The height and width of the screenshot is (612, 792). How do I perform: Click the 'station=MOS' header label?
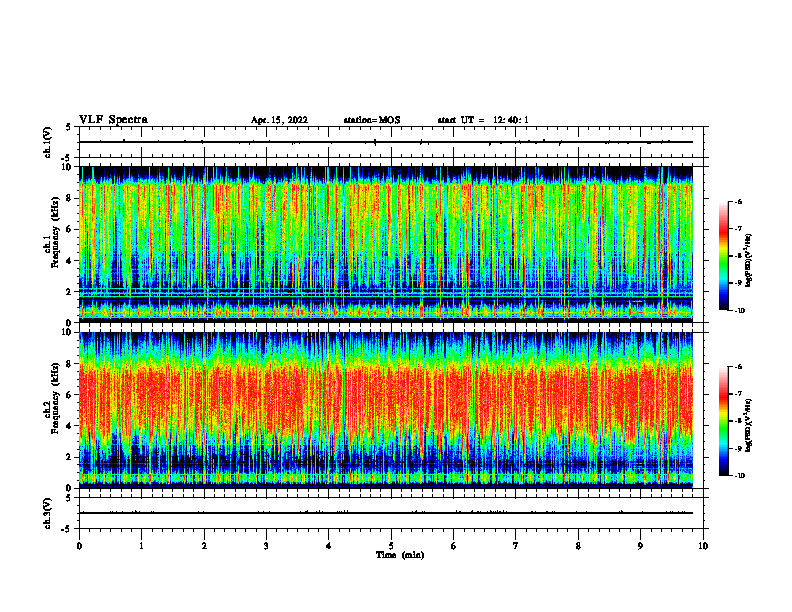click(372, 120)
